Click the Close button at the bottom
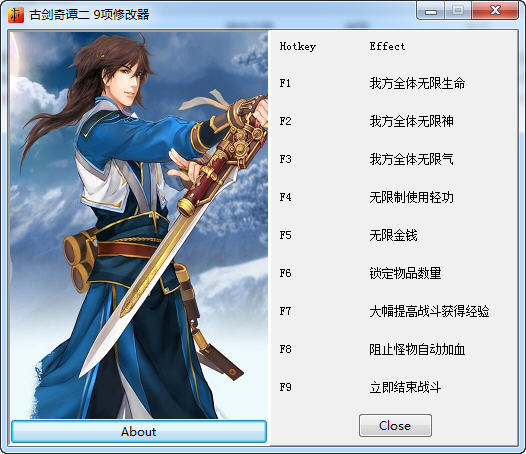Viewport: 526px width, 454px height. [395, 425]
